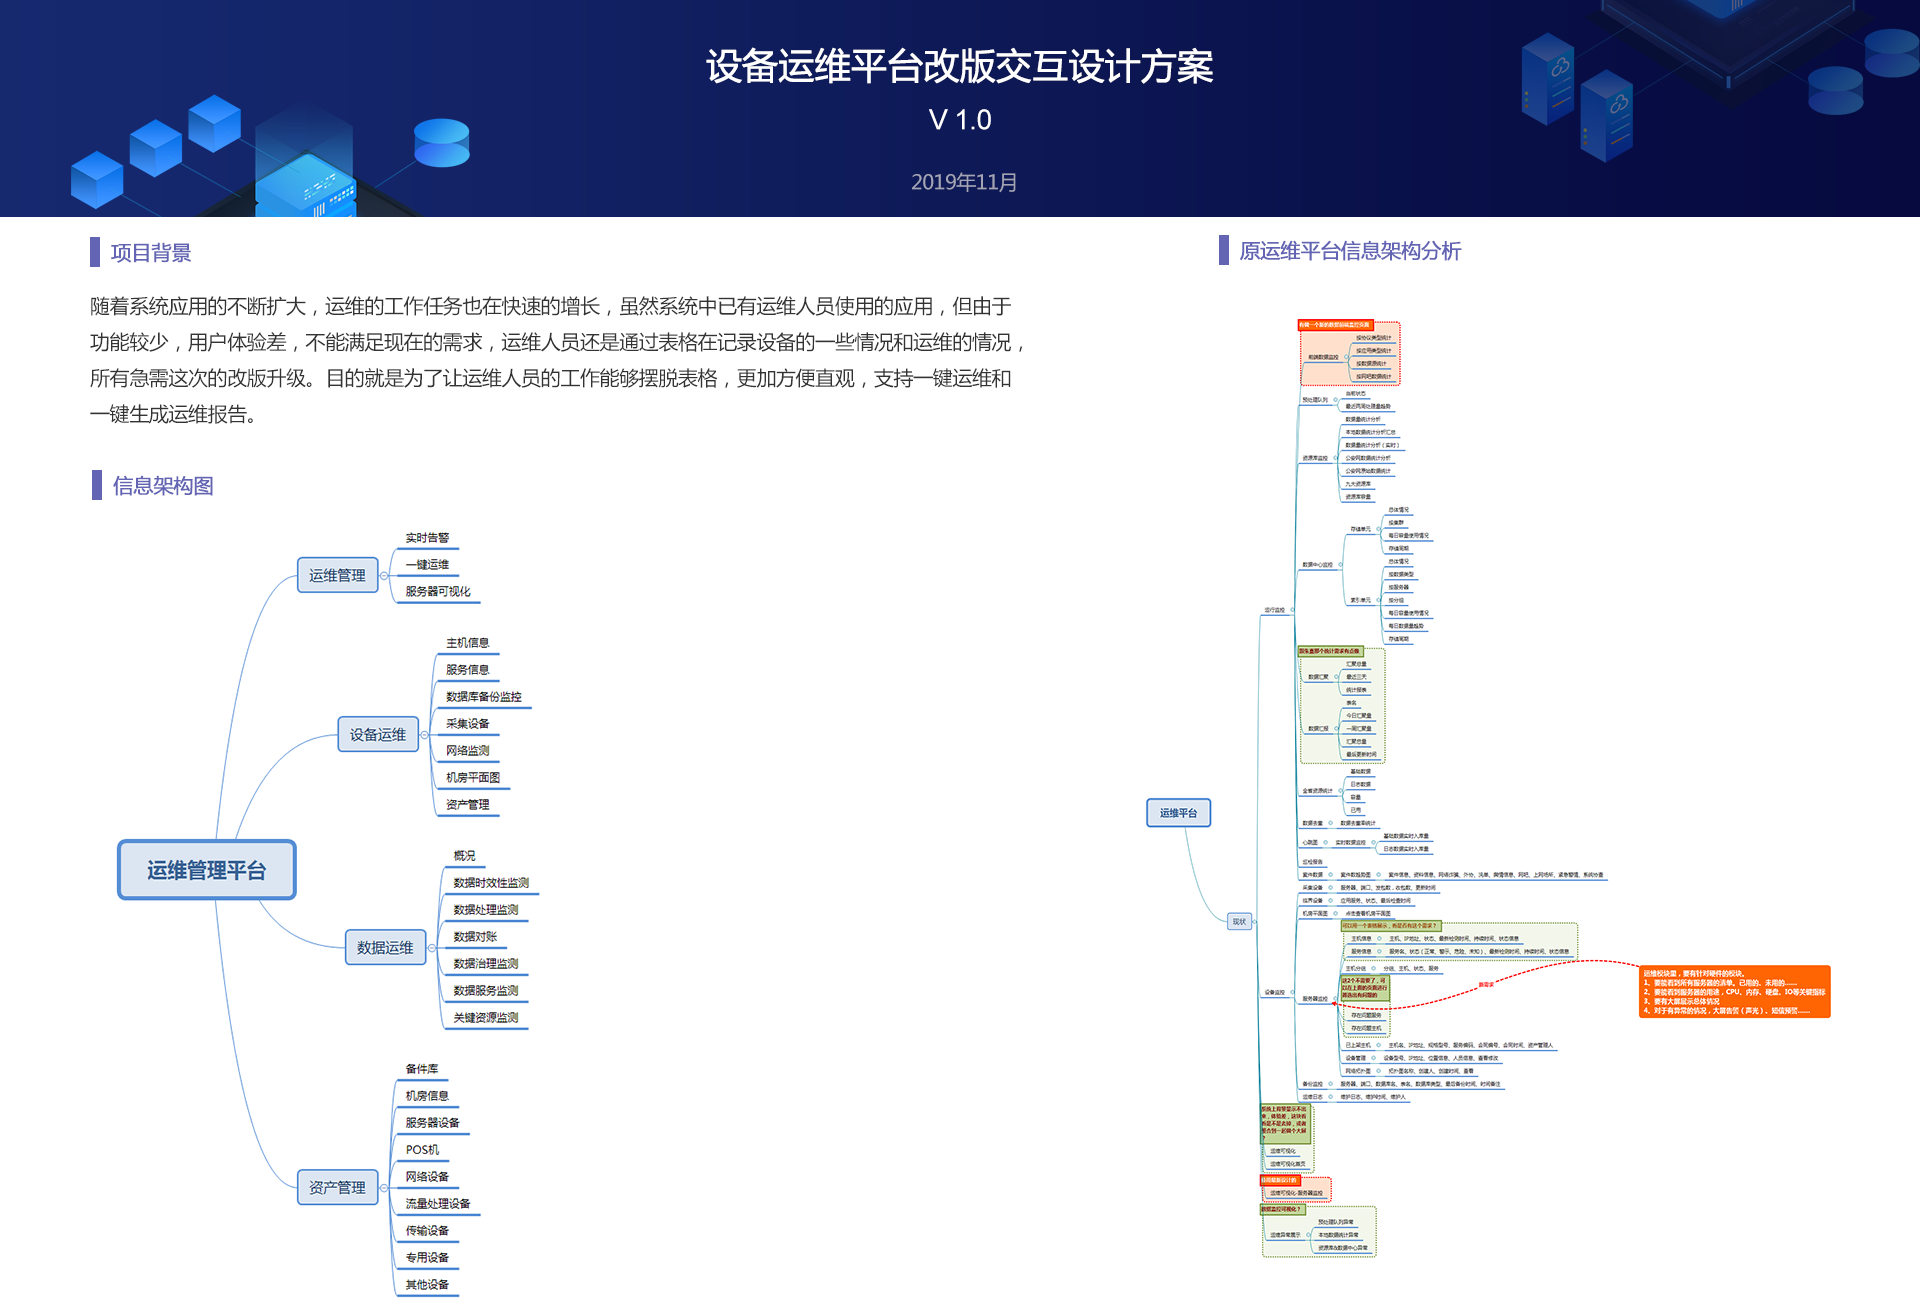Viewport: 1920px width, 1308px height.
Task: Collapse the circle toggle beside 资产管理 node
Action: 384,1188
